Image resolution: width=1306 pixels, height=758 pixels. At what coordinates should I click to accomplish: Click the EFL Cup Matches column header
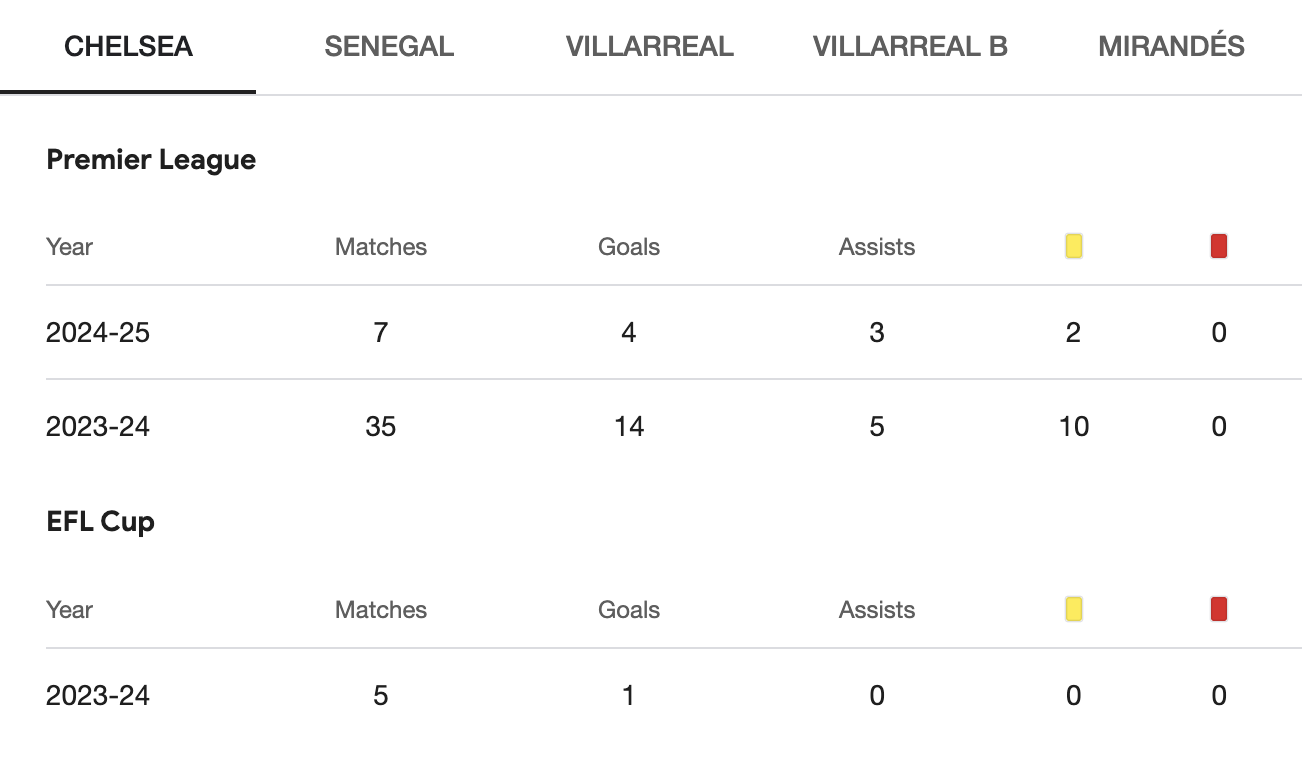381,610
